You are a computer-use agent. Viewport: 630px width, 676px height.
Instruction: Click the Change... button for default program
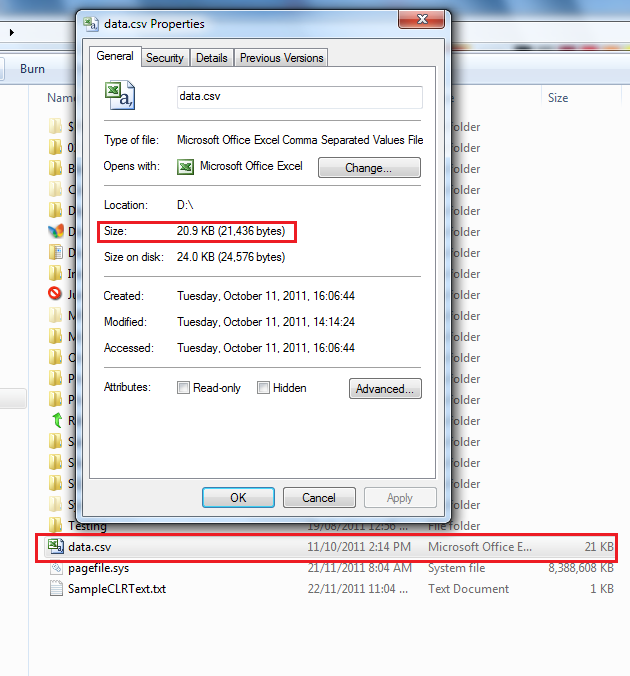click(x=369, y=167)
